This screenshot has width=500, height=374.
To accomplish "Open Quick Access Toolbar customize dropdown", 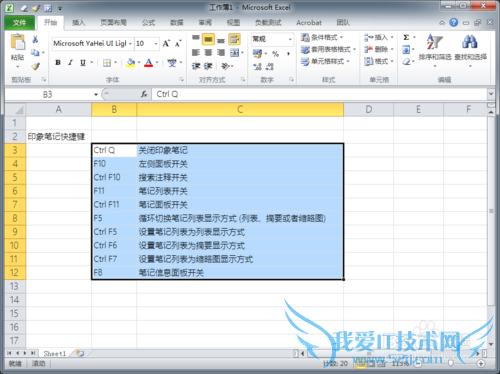I will click(x=60, y=8).
